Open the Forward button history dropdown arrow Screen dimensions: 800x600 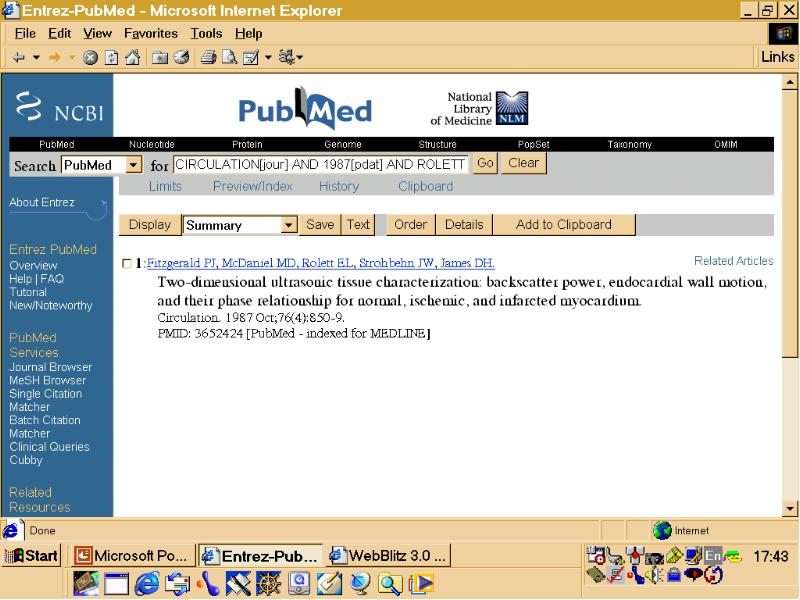(x=72, y=58)
